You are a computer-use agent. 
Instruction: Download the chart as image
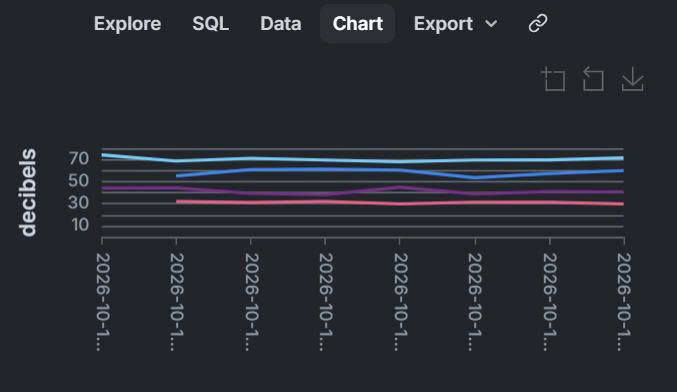[633, 79]
